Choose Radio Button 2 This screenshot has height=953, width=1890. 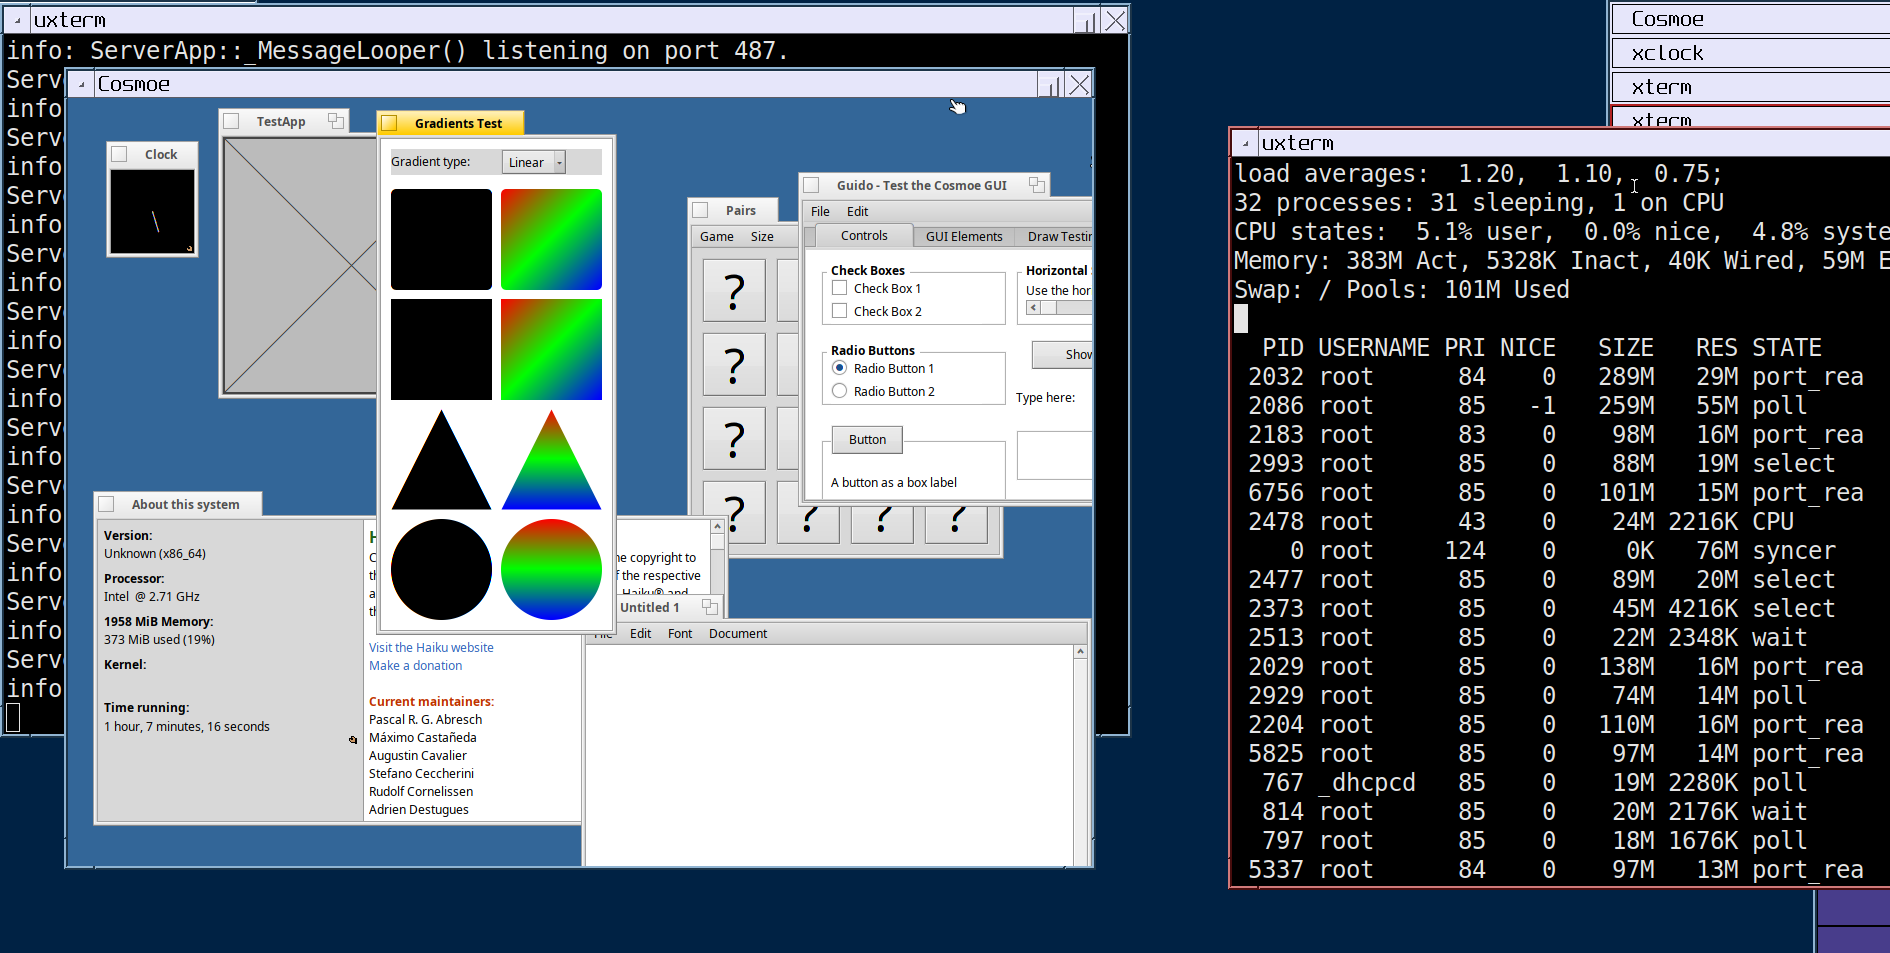(x=840, y=391)
